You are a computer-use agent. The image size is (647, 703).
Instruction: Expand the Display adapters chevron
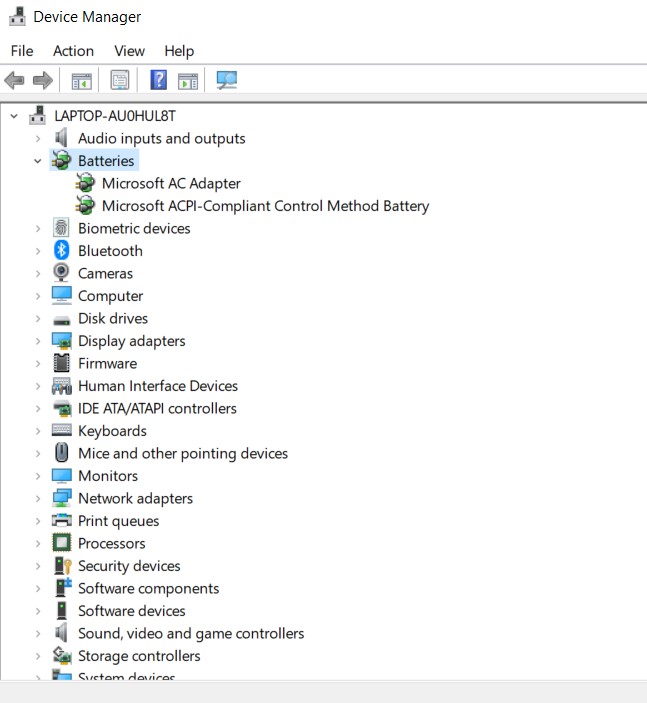[38, 341]
